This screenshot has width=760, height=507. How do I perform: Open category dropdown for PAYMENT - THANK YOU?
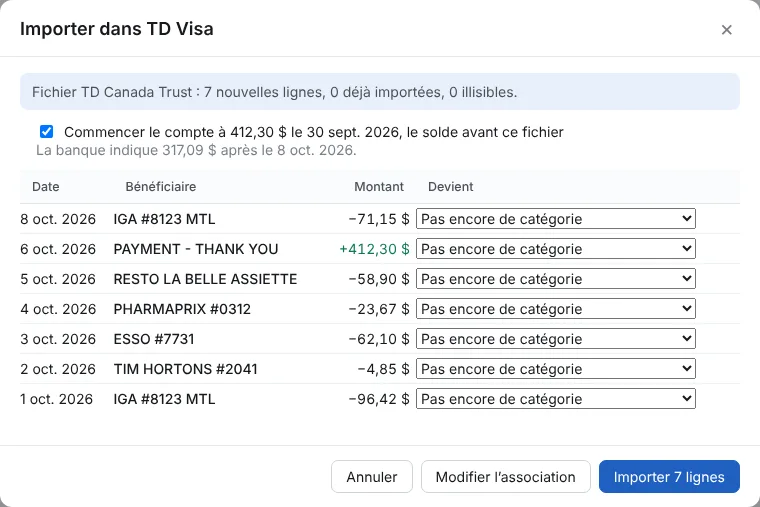555,249
